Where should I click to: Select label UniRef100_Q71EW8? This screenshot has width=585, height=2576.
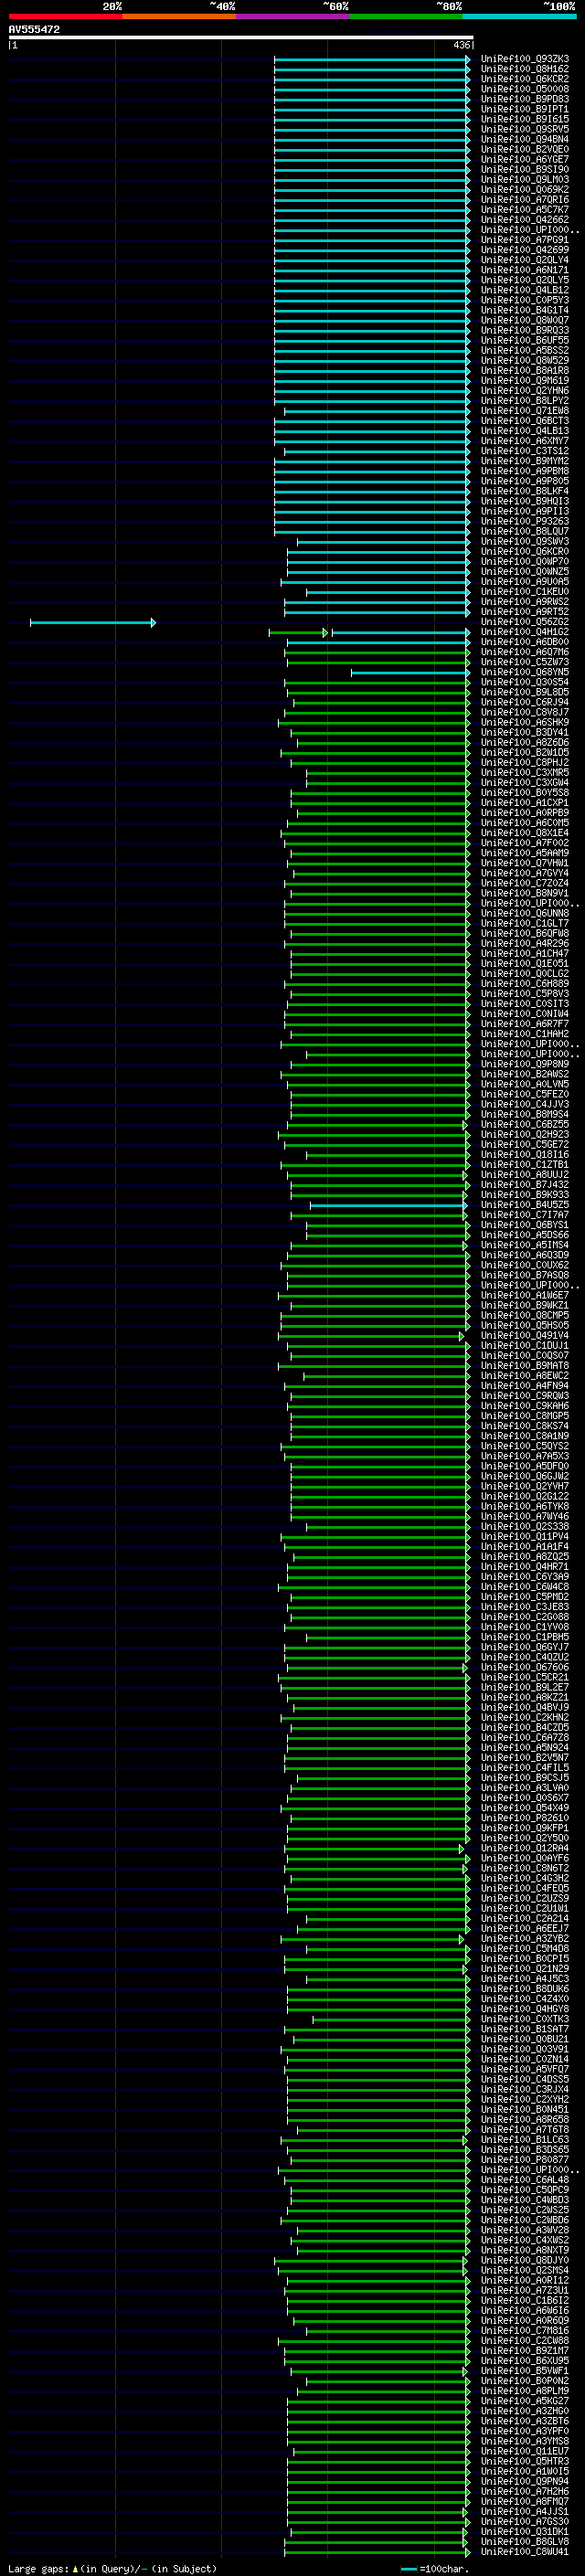tap(524, 411)
